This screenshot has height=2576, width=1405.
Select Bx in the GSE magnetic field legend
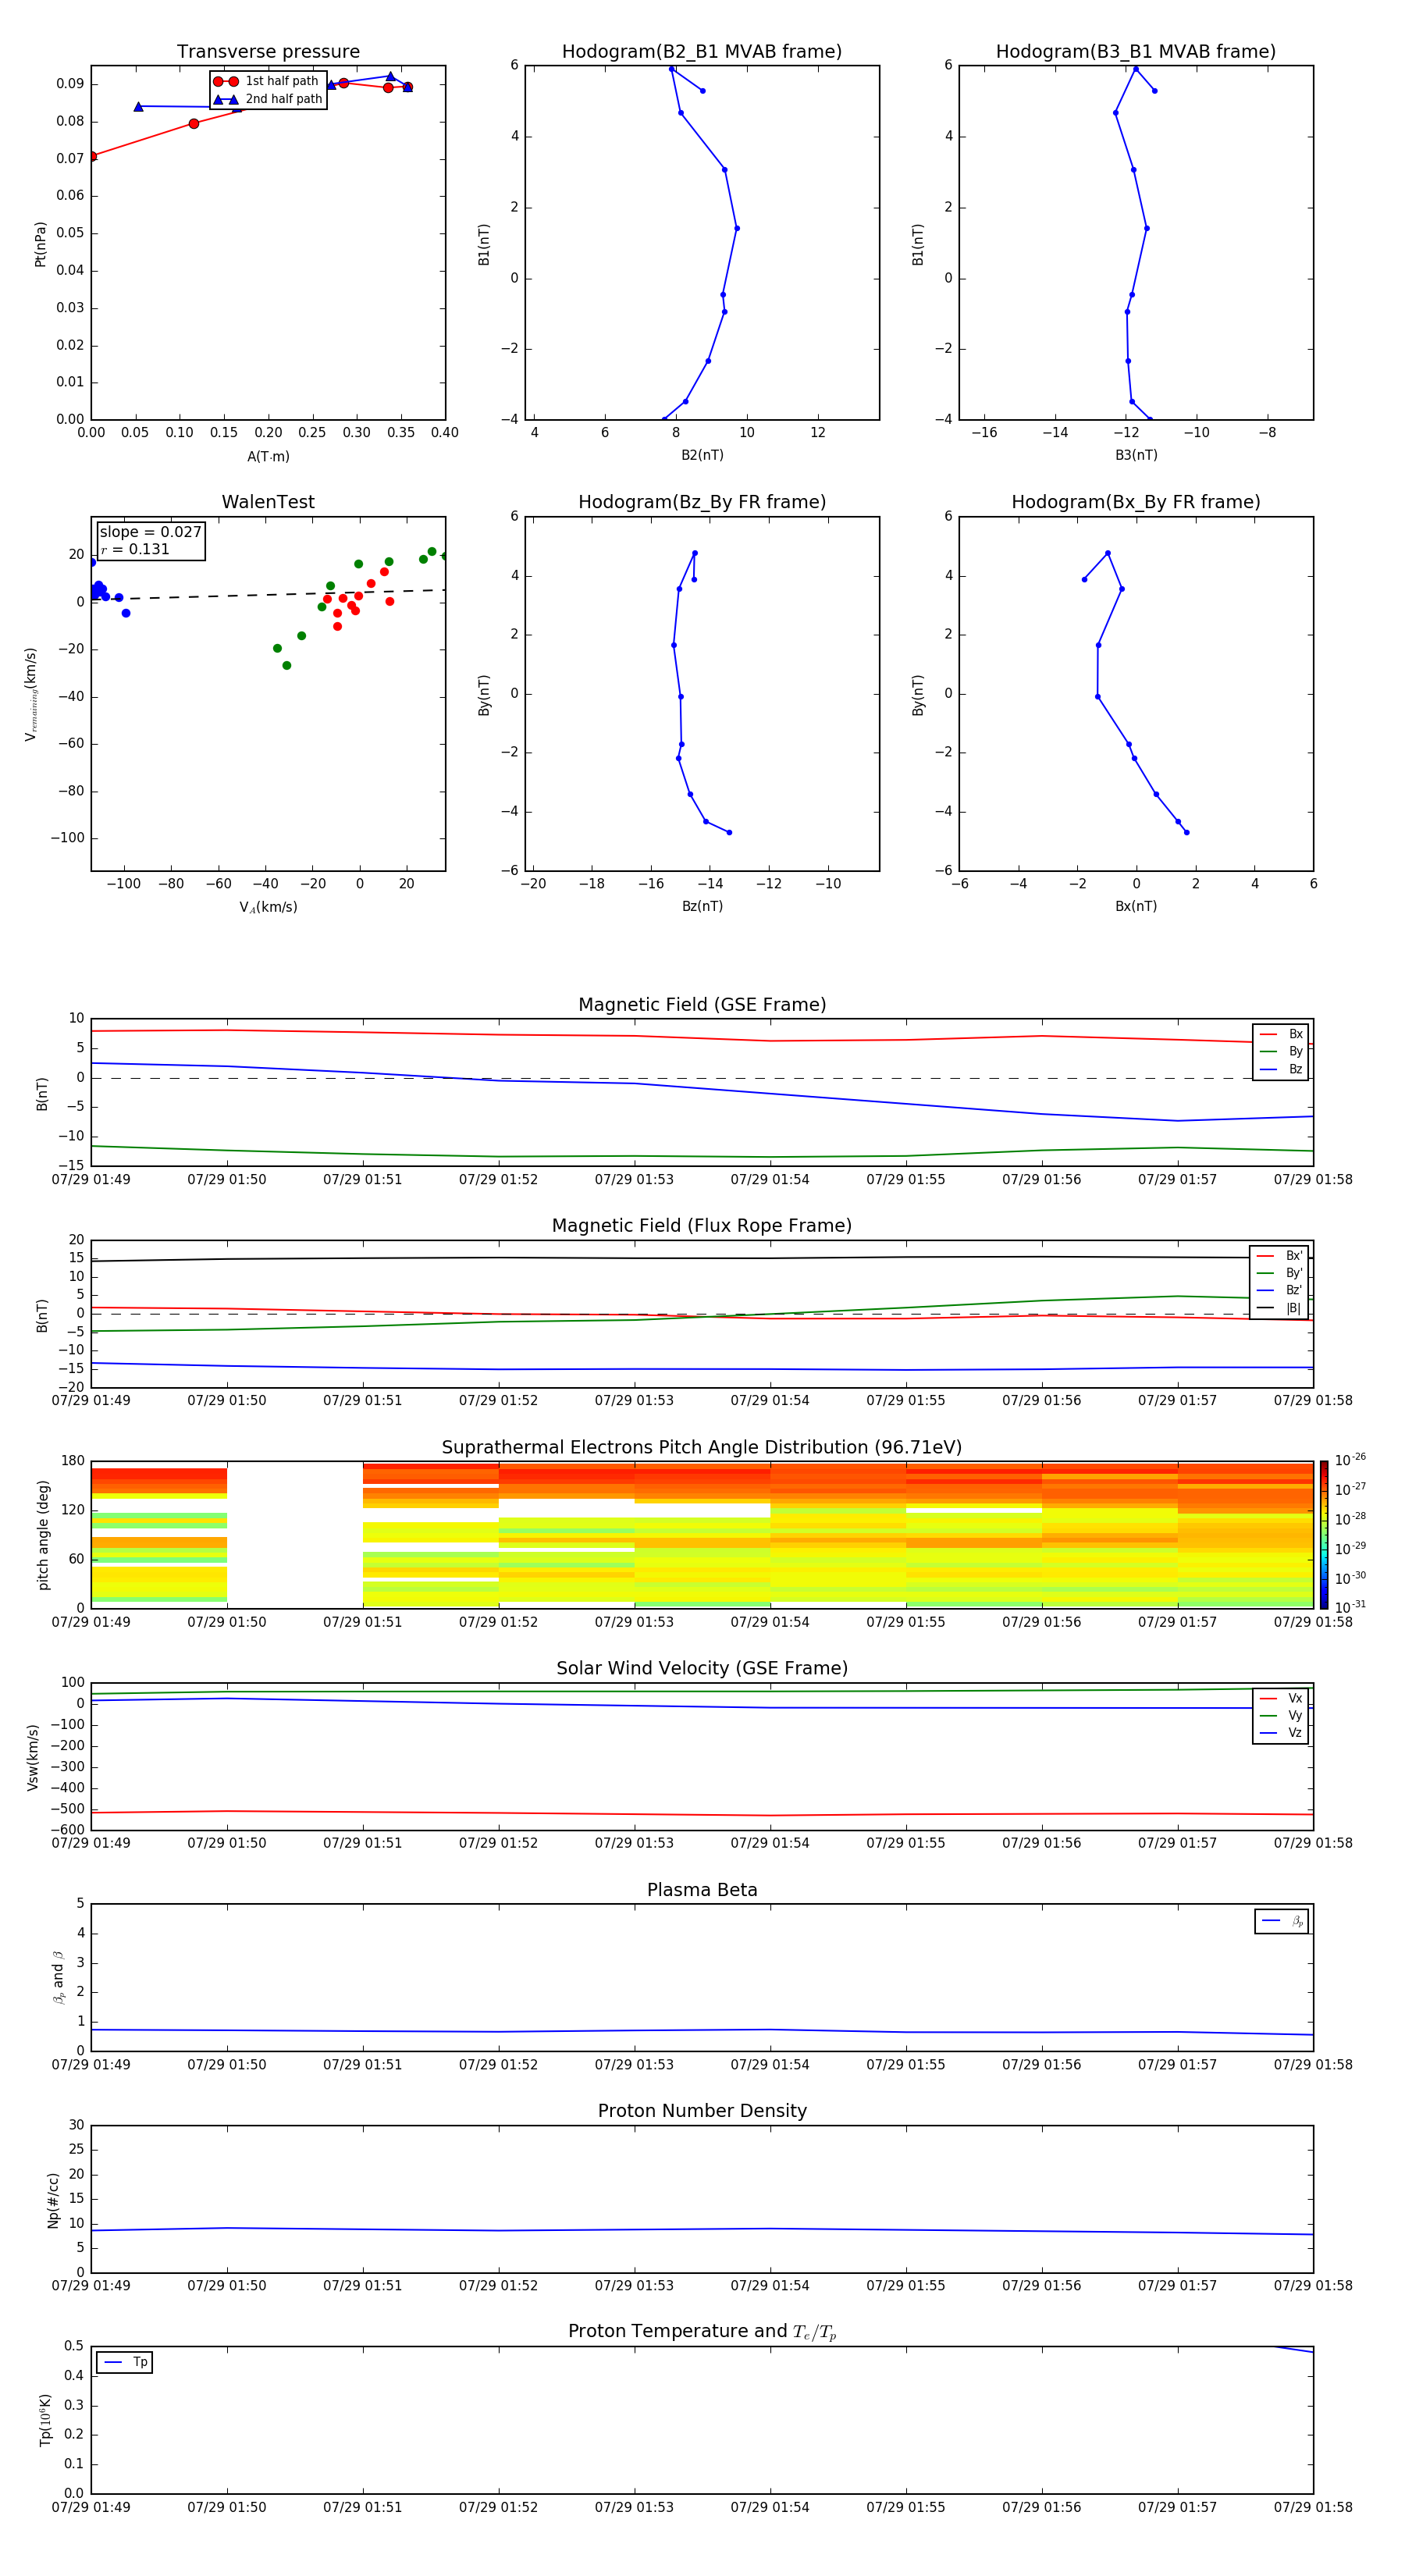coord(1281,1034)
